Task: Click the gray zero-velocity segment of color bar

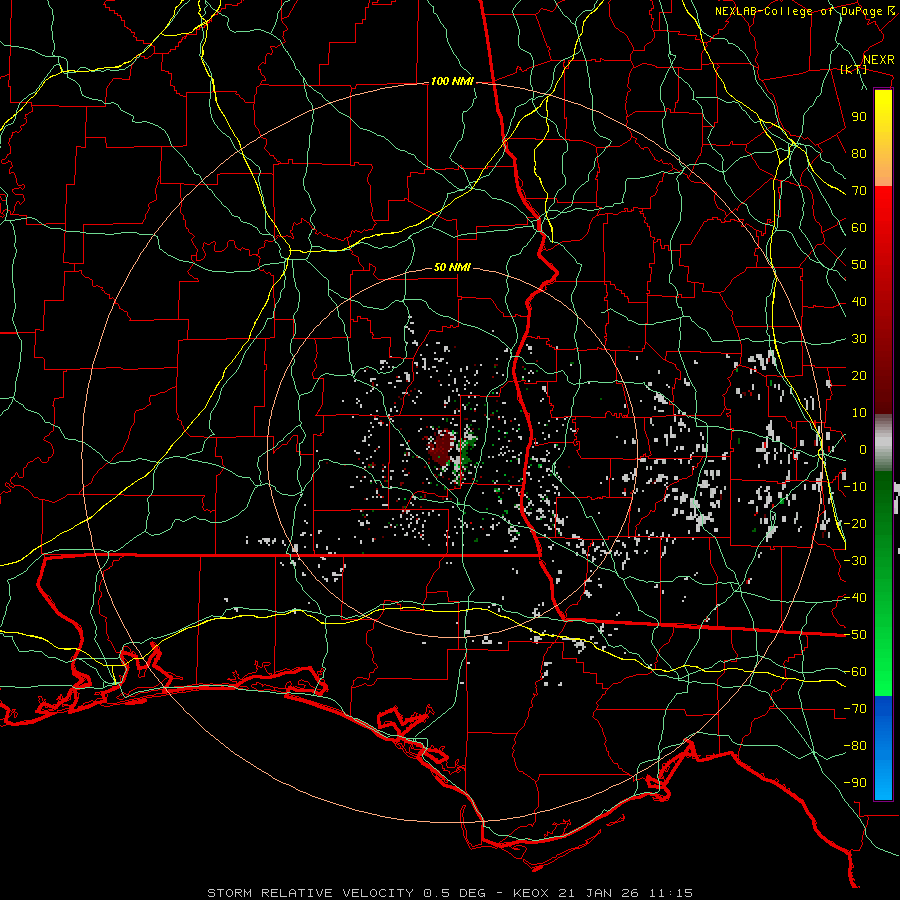Action: click(x=883, y=445)
